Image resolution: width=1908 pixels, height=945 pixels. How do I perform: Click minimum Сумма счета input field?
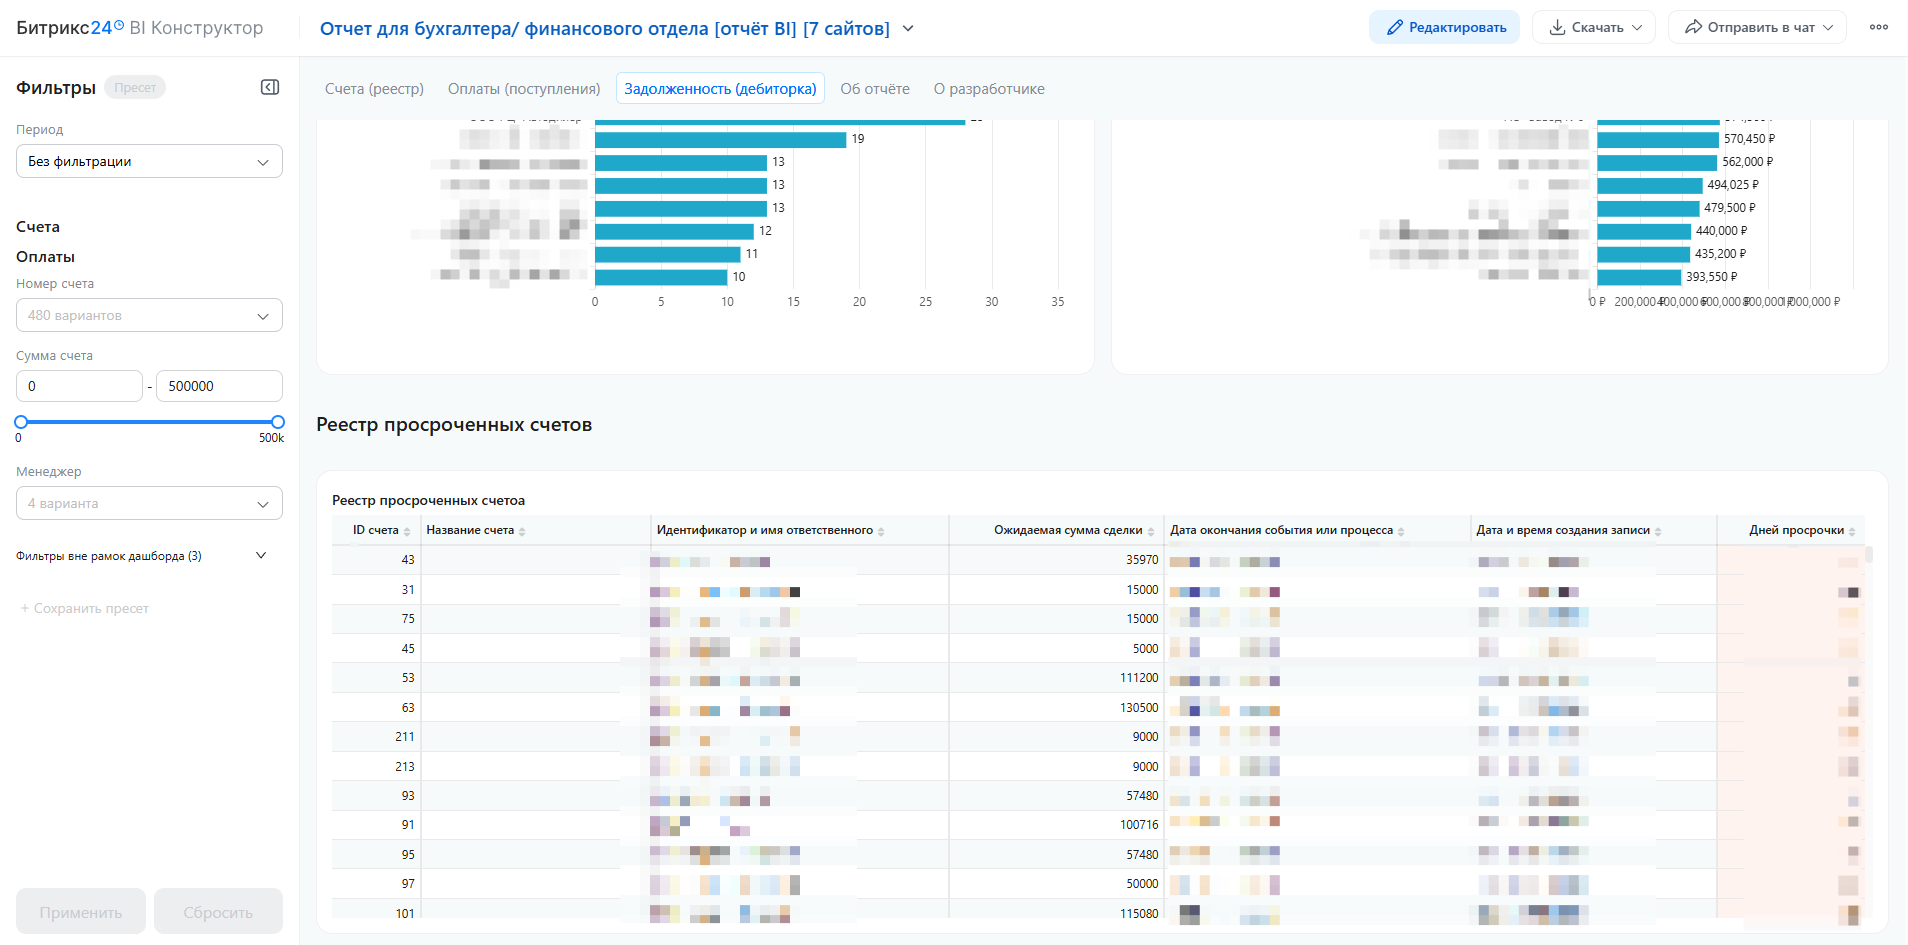79,386
